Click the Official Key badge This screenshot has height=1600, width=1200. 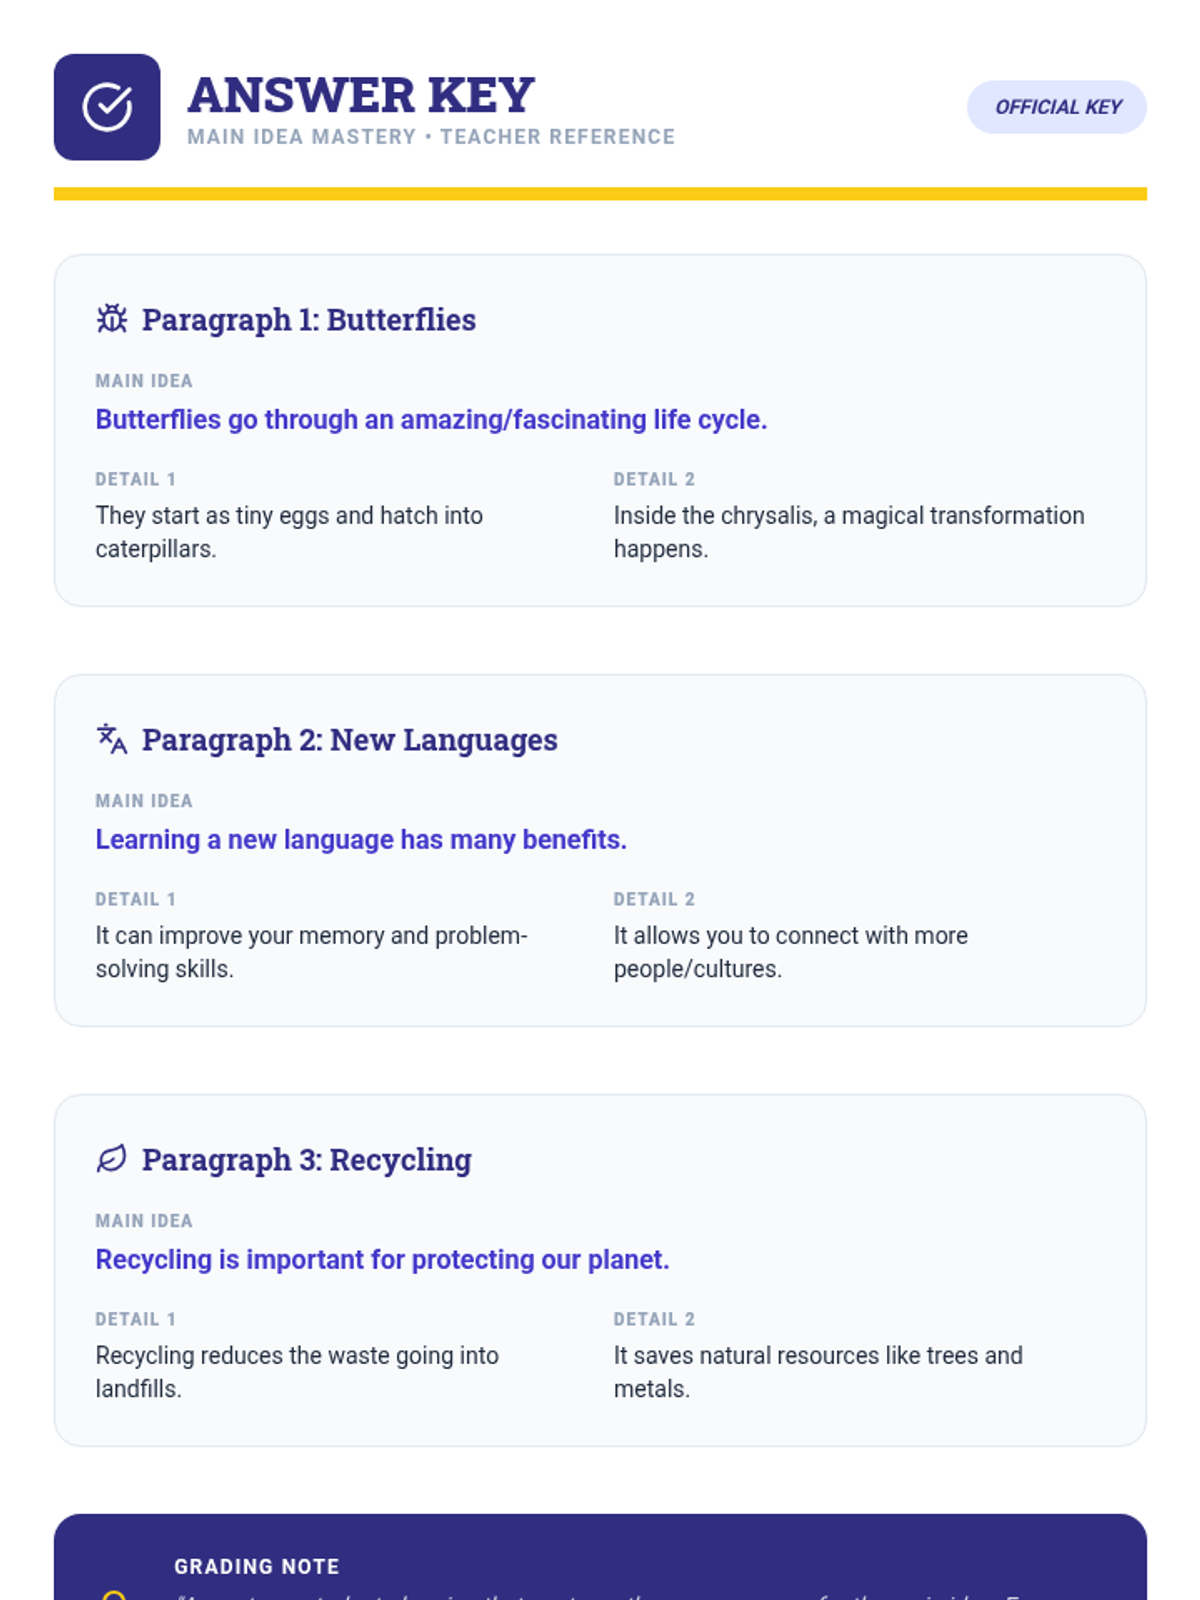[1056, 107]
